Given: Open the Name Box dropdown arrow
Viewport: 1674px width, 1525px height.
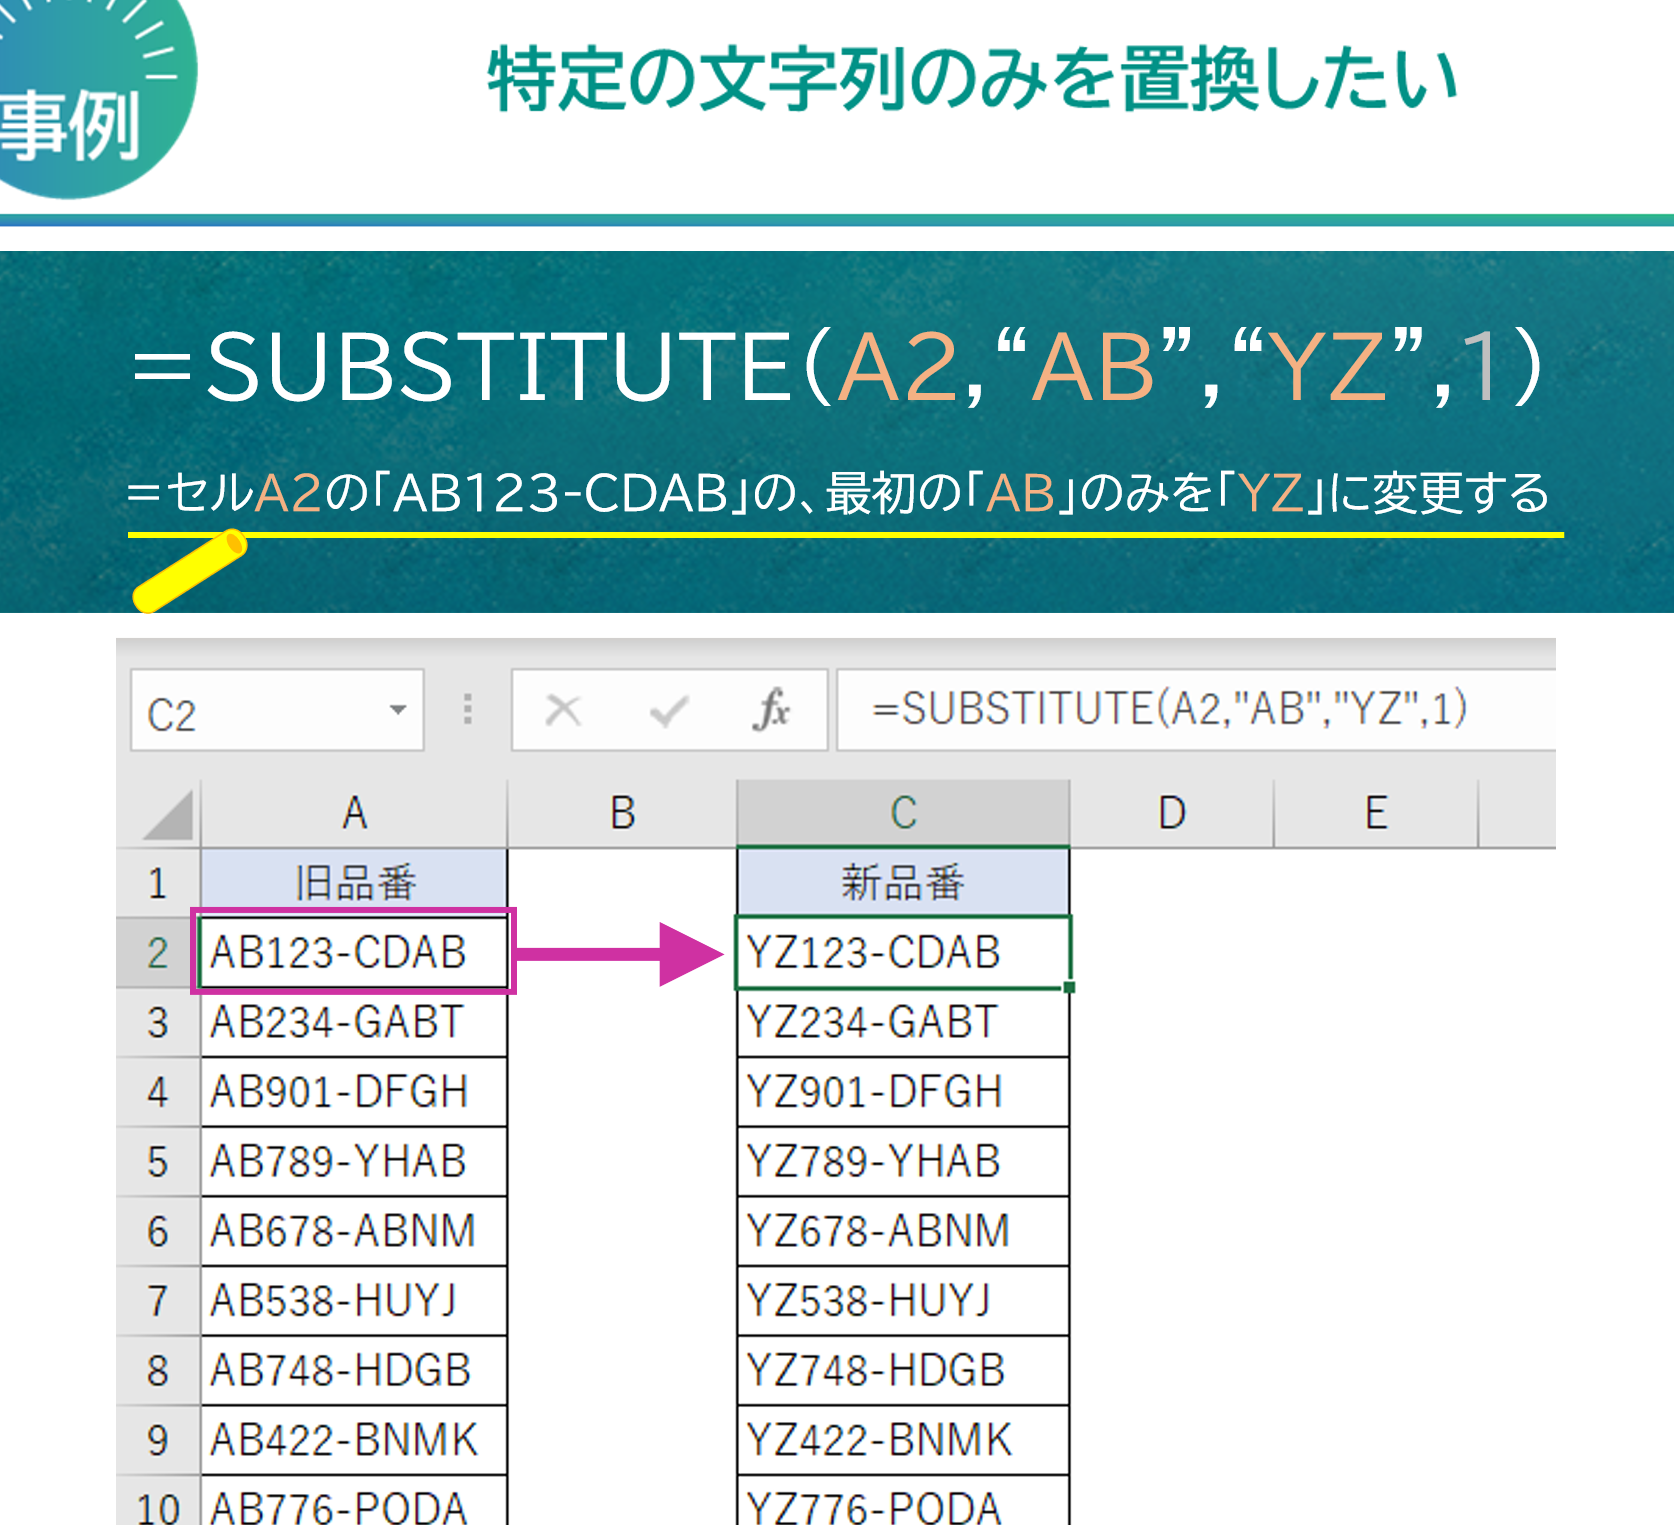Looking at the screenshot, I should click(x=398, y=710).
